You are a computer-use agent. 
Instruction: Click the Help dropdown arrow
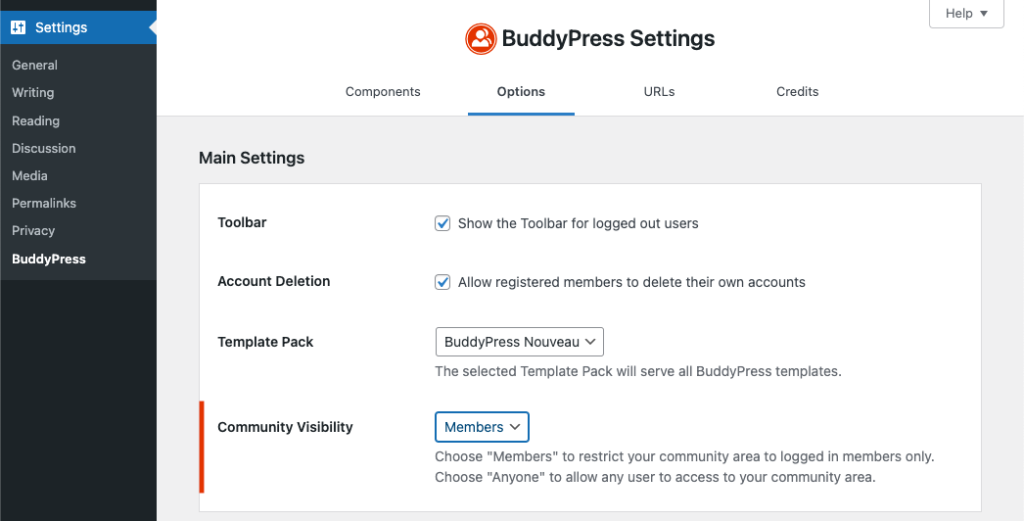pyautogui.click(x=984, y=14)
